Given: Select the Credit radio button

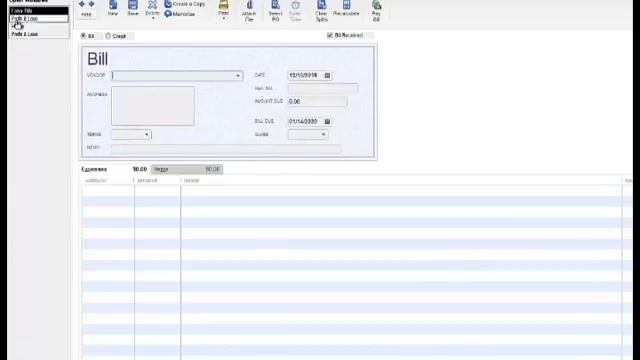Looking at the screenshot, I should pyautogui.click(x=108, y=36).
